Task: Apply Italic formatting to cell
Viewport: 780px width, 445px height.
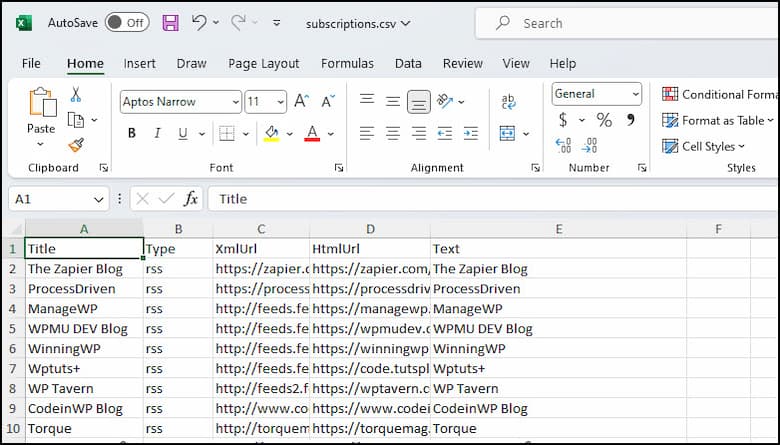Action: click(x=157, y=133)
